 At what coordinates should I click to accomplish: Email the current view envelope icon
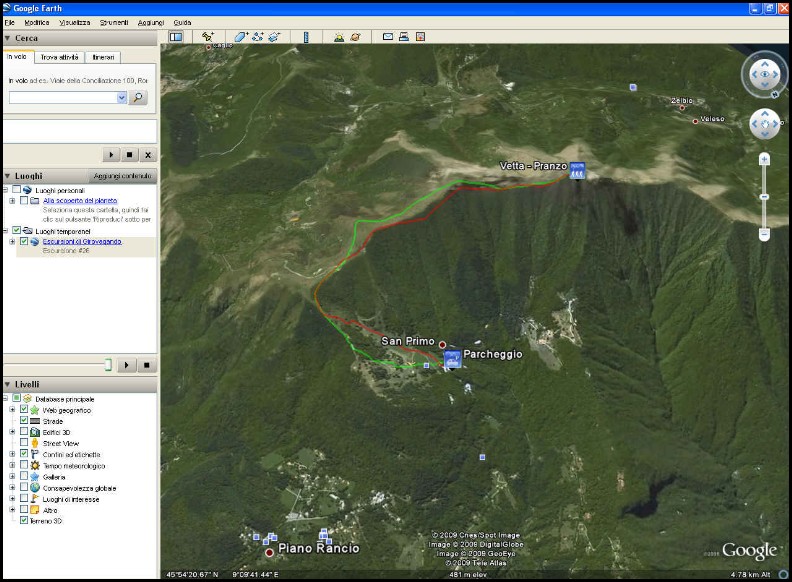coord(388,36)
